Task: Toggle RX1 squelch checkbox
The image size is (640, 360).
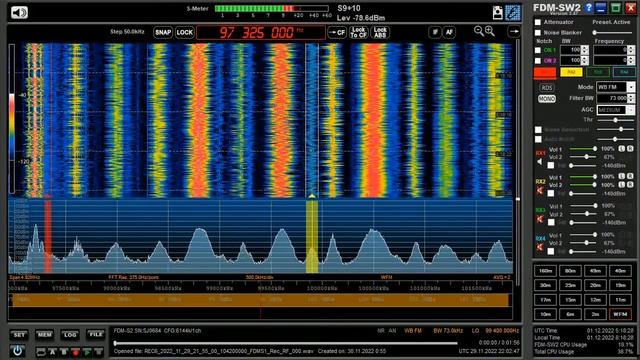Action: coord(551,165)
